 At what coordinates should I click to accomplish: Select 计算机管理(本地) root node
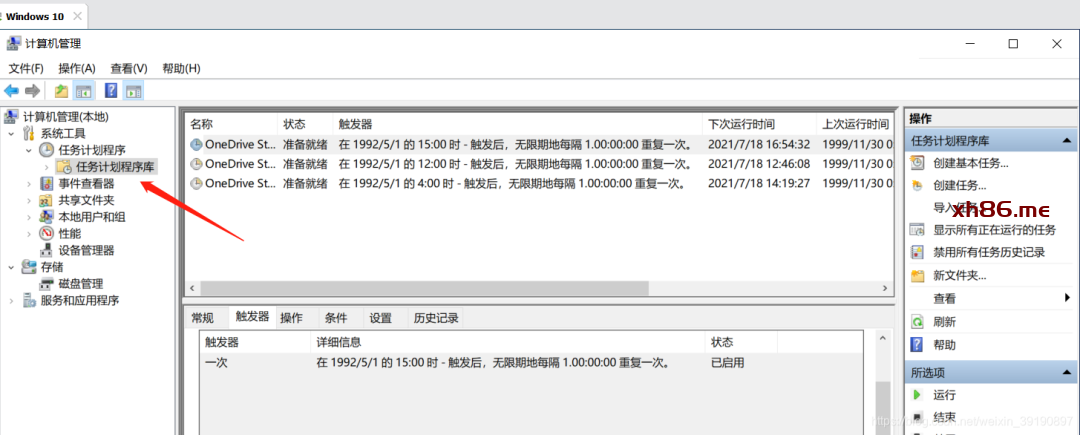click(66, 117)
